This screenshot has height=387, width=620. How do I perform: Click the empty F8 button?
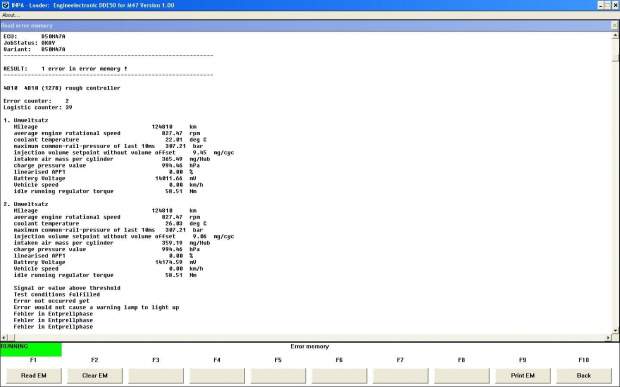[461, 376]
